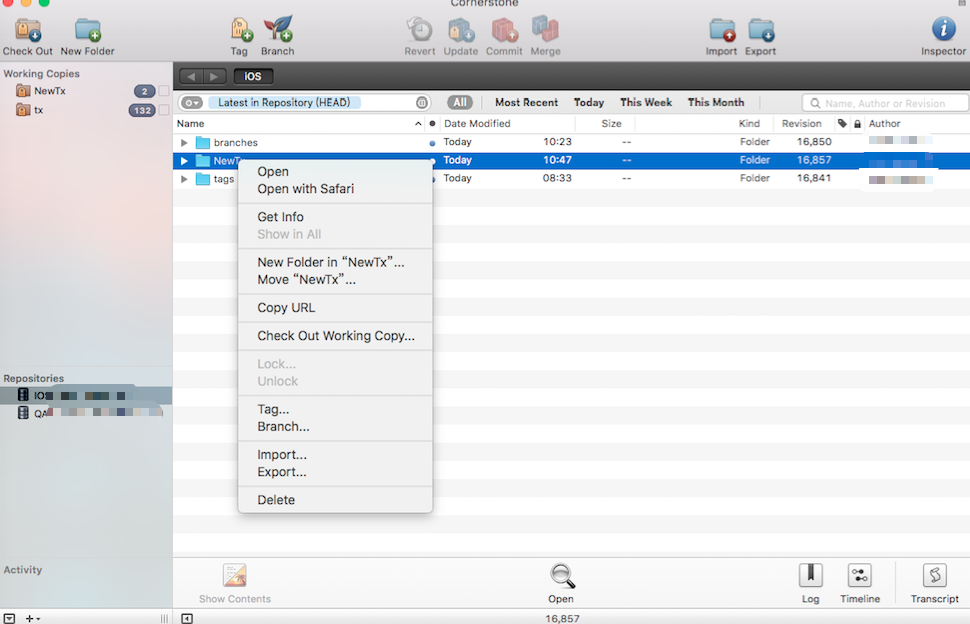Collapse the bottom pane toggle beside status bar
Viewport: 970px width, 624px height.
click(187, 618)
